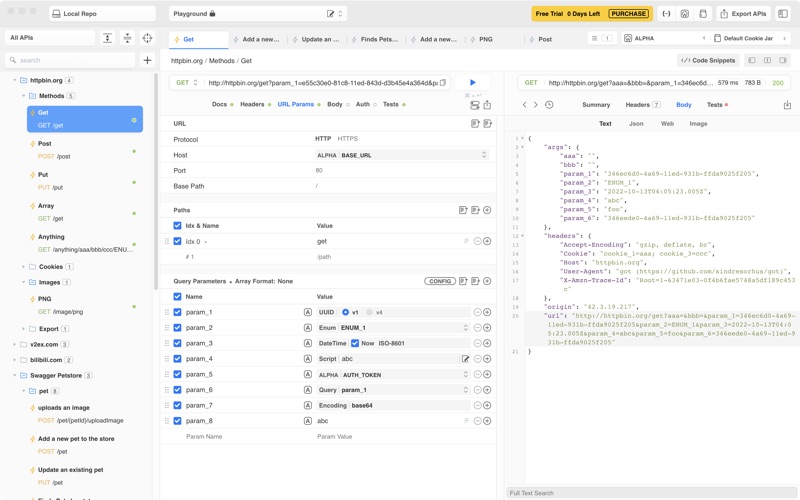The width and height of the screenshot is (800, 500).
Task: Click the param_3 type A icon
Action: click(308, 343)
